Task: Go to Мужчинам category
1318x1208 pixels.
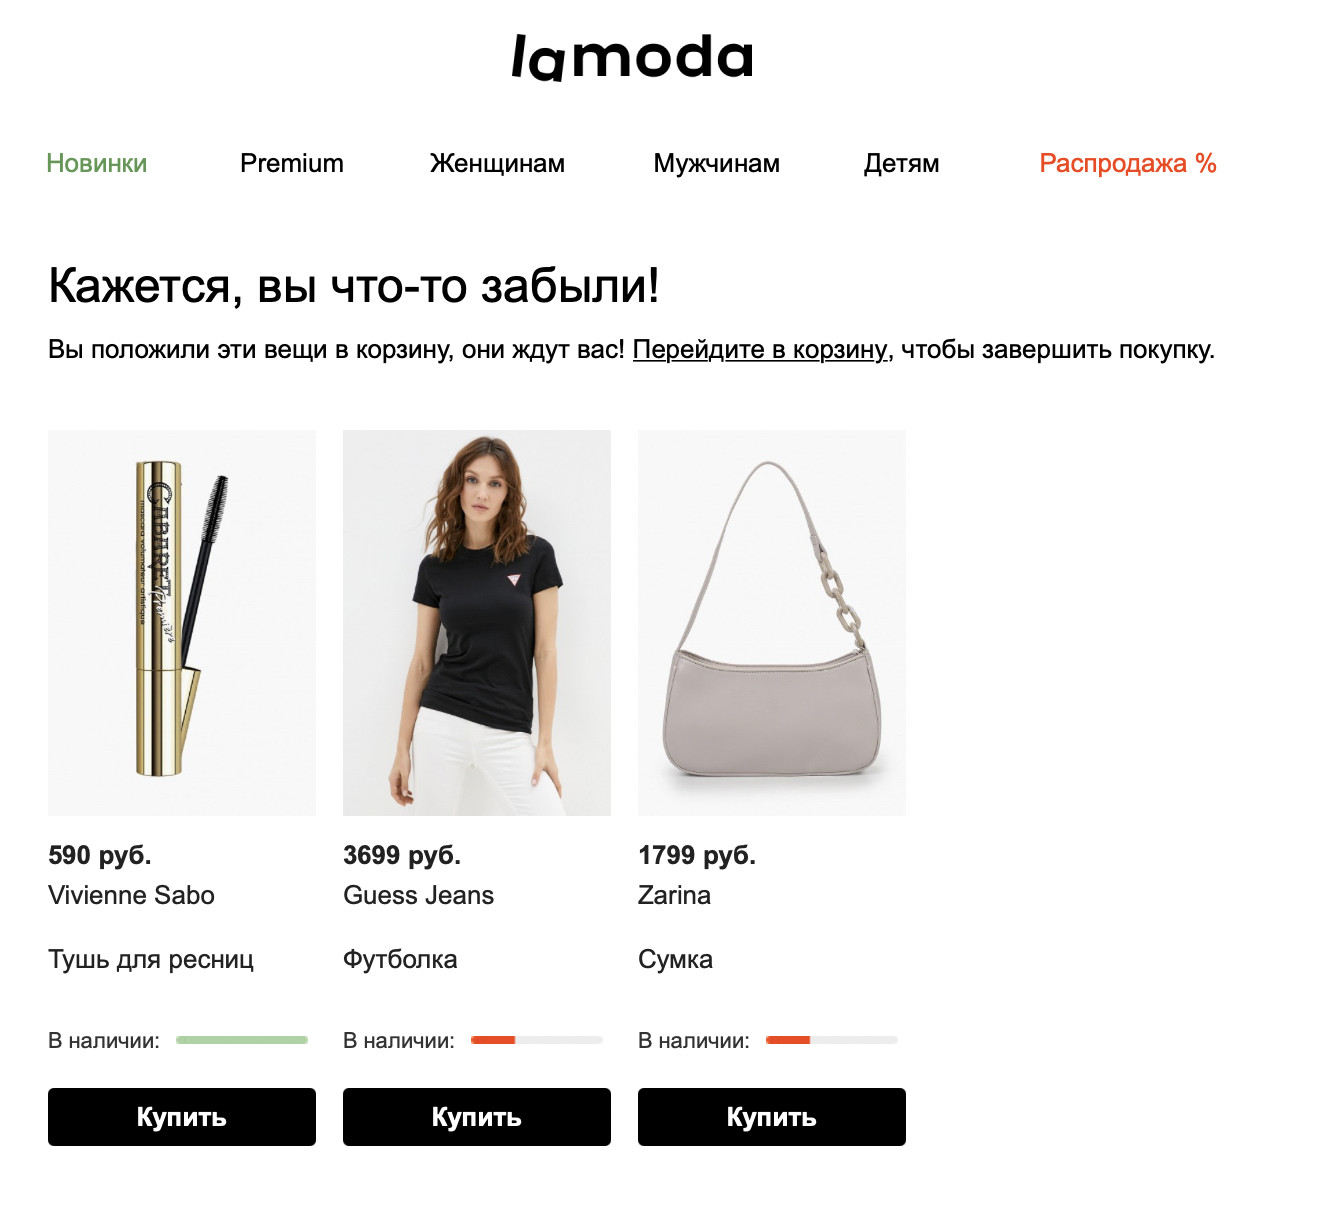Action: [717, 163]
